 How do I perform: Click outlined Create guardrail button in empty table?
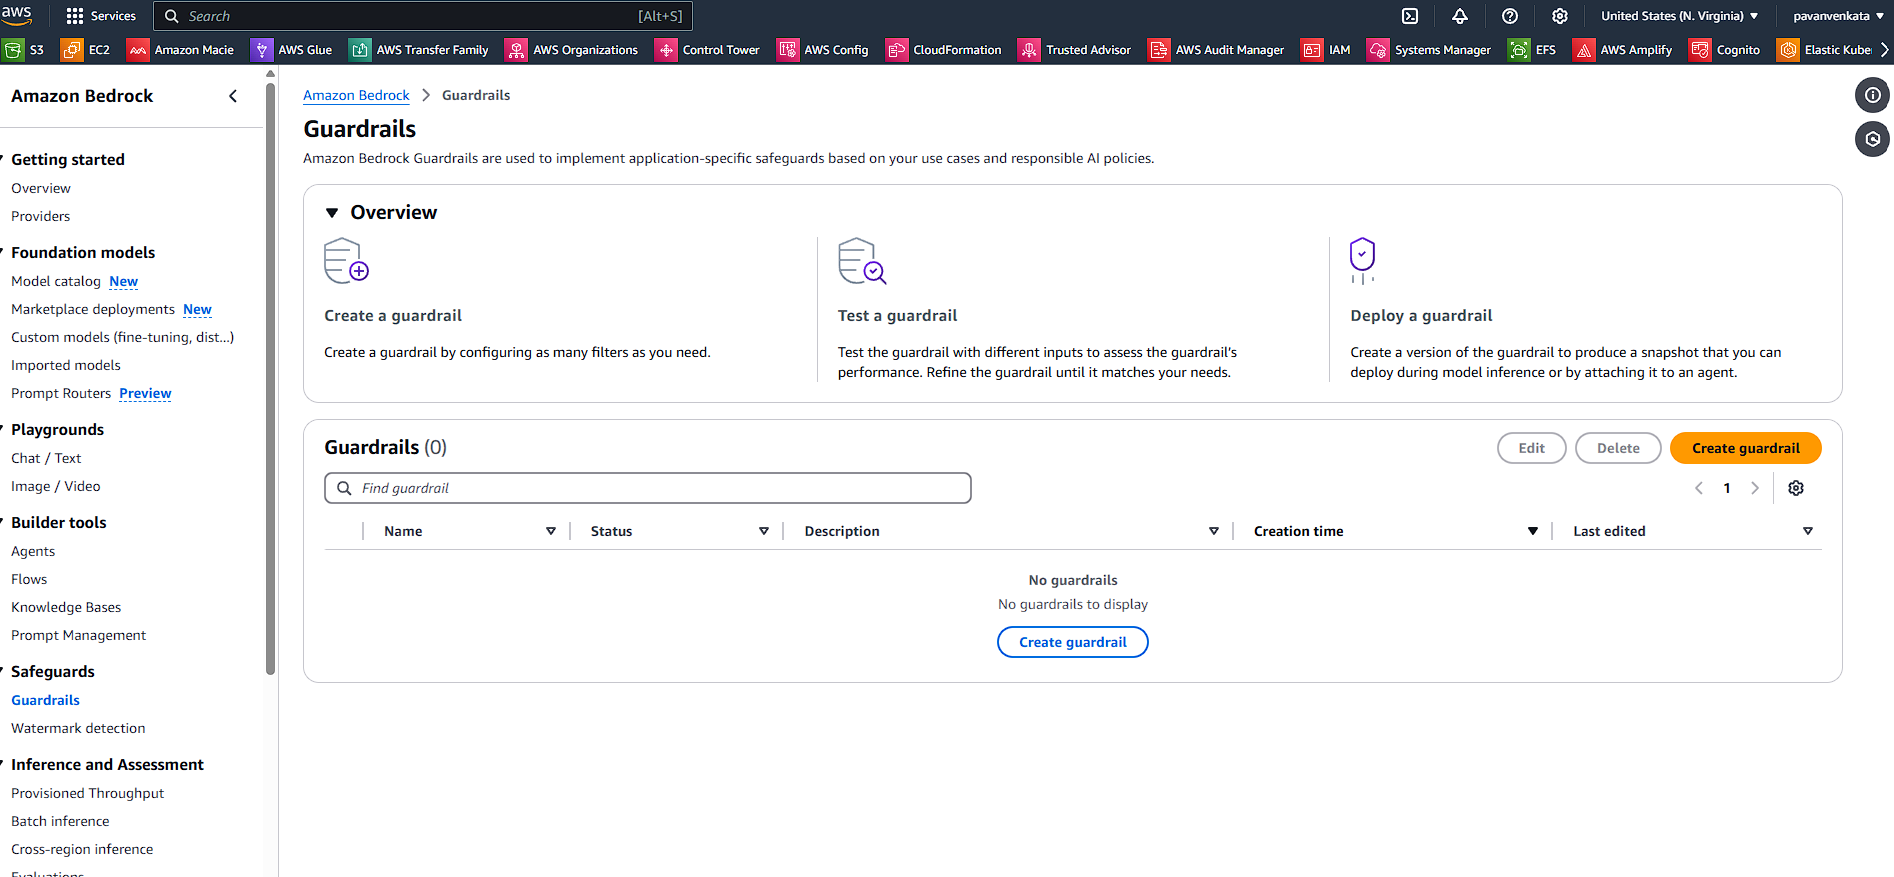click(1072, 642)
